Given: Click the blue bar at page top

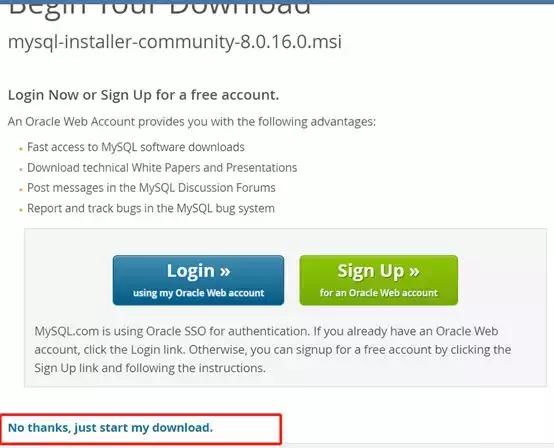Looking at the screenshot, I should point(277,1).
